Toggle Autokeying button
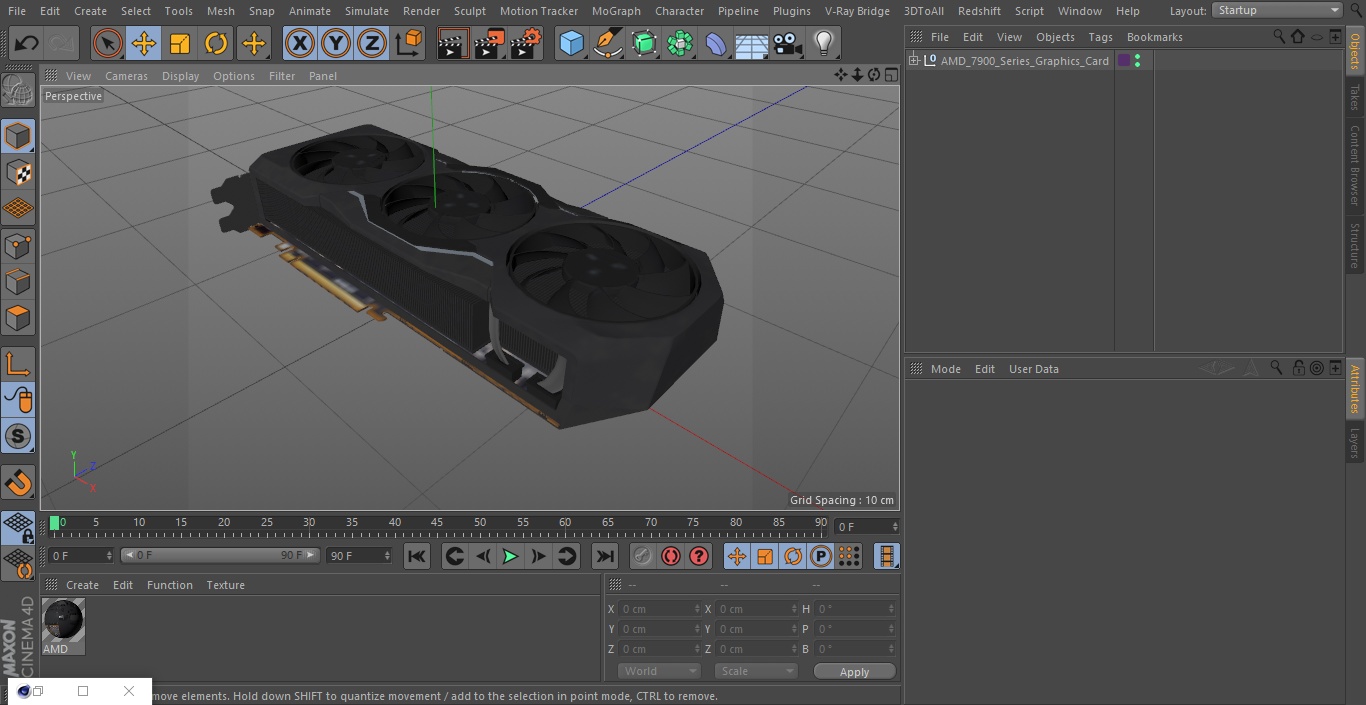1366x705 pixels. click(671, 556)
